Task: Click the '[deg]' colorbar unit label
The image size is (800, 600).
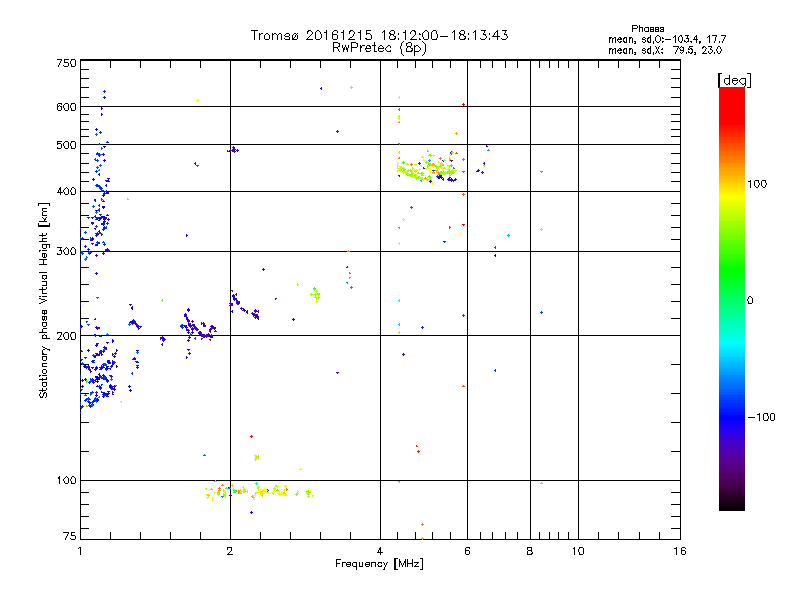Action: tap(734, 80)
